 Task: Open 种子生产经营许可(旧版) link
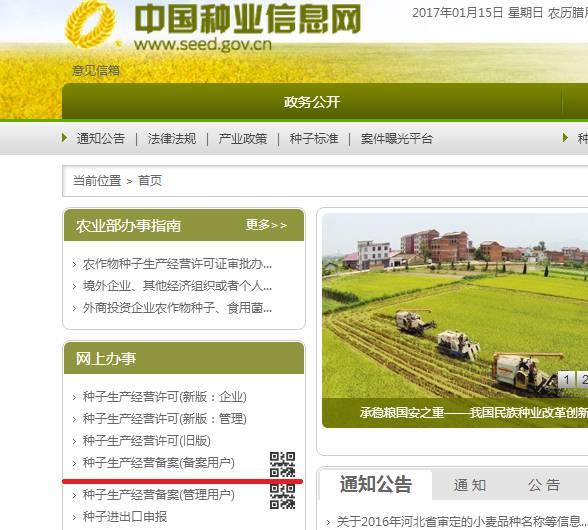click(147, 440)
